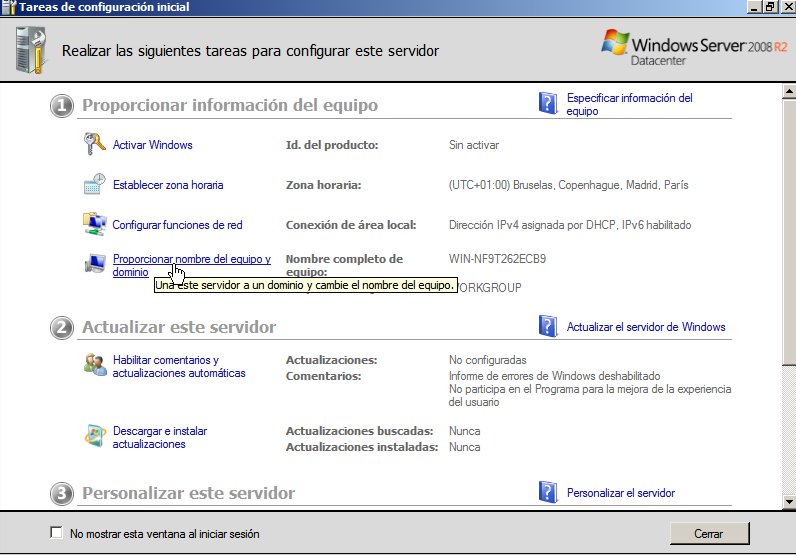Open Activar Windows link
The height and width of the screenshot is (555, 796).
[x=152, y=145]
